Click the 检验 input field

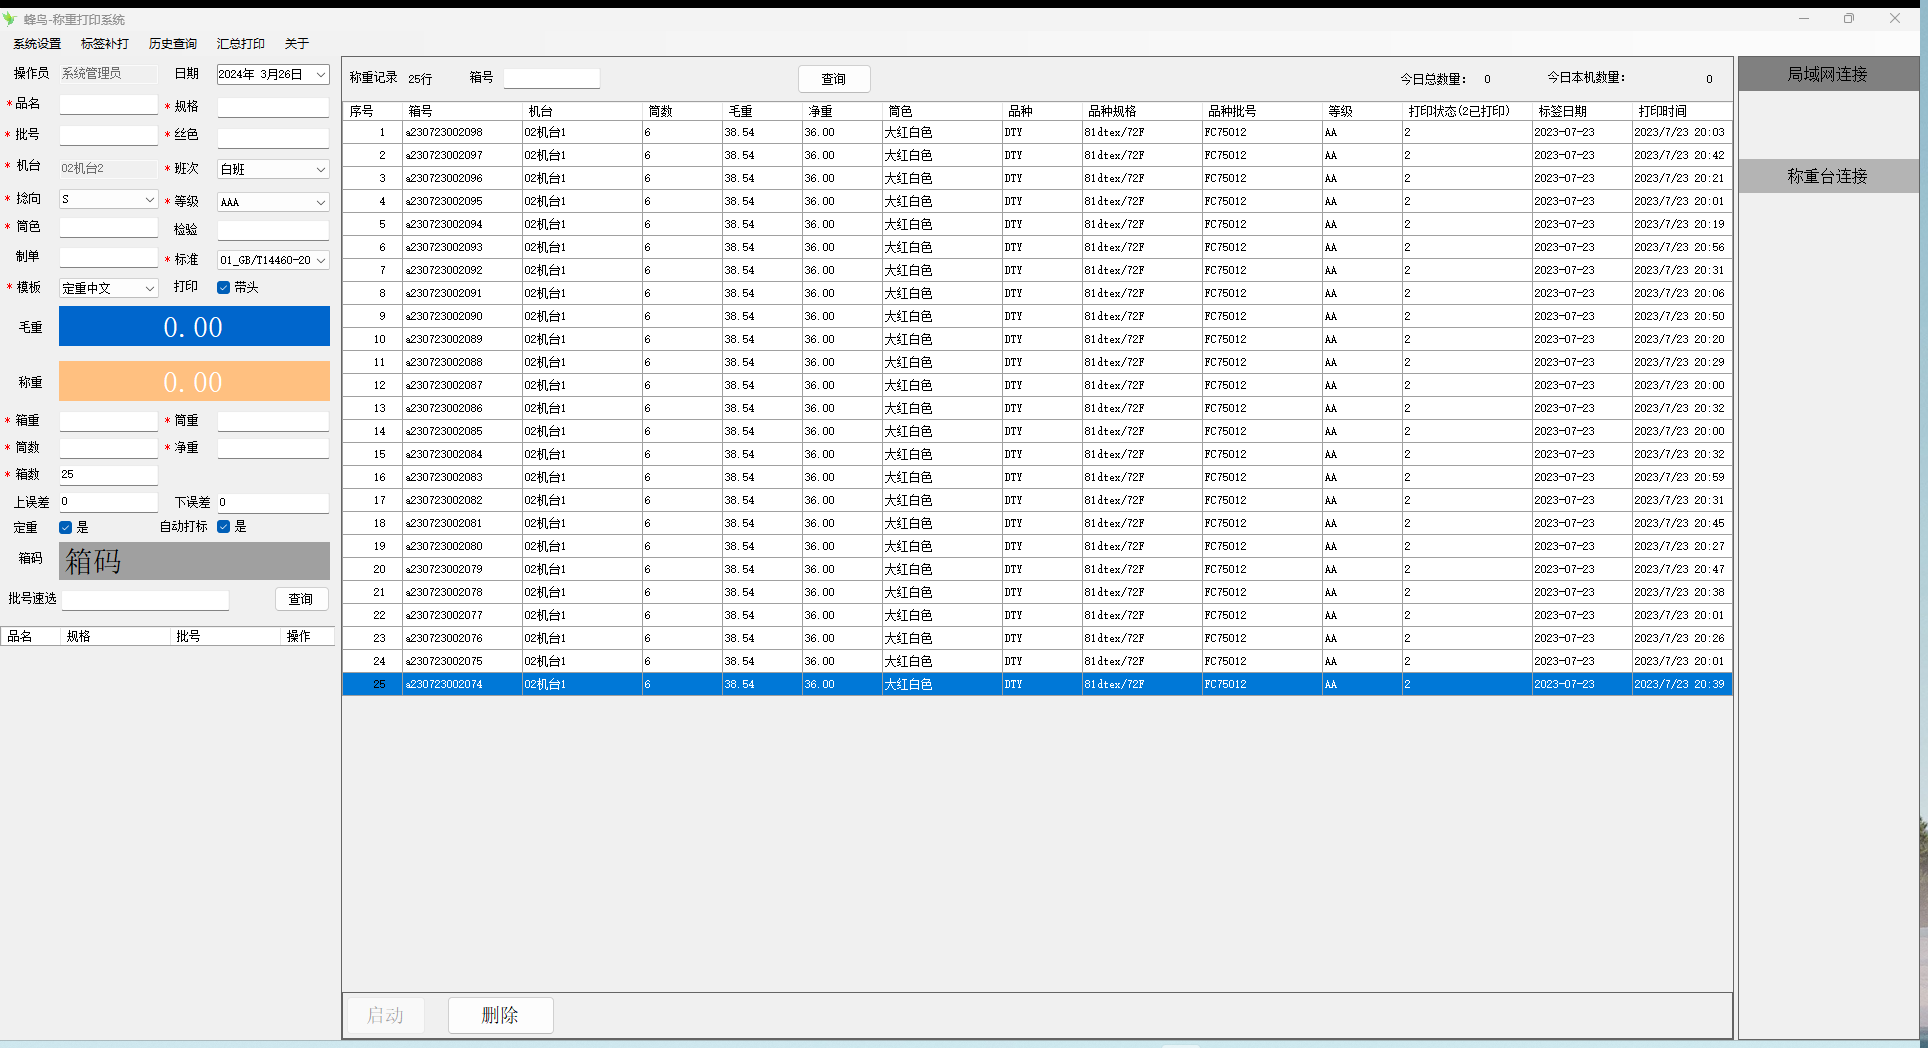[273, 230]
